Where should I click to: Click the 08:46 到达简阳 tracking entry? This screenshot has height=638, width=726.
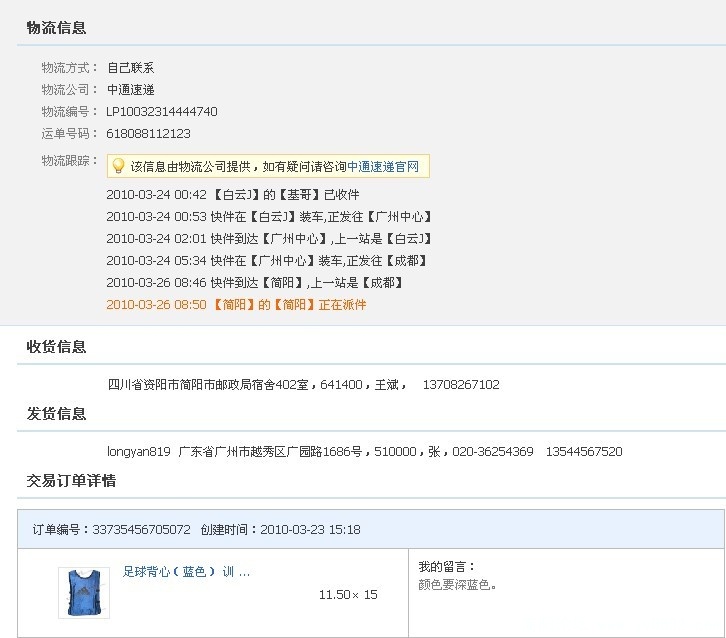tap(255, 282)
